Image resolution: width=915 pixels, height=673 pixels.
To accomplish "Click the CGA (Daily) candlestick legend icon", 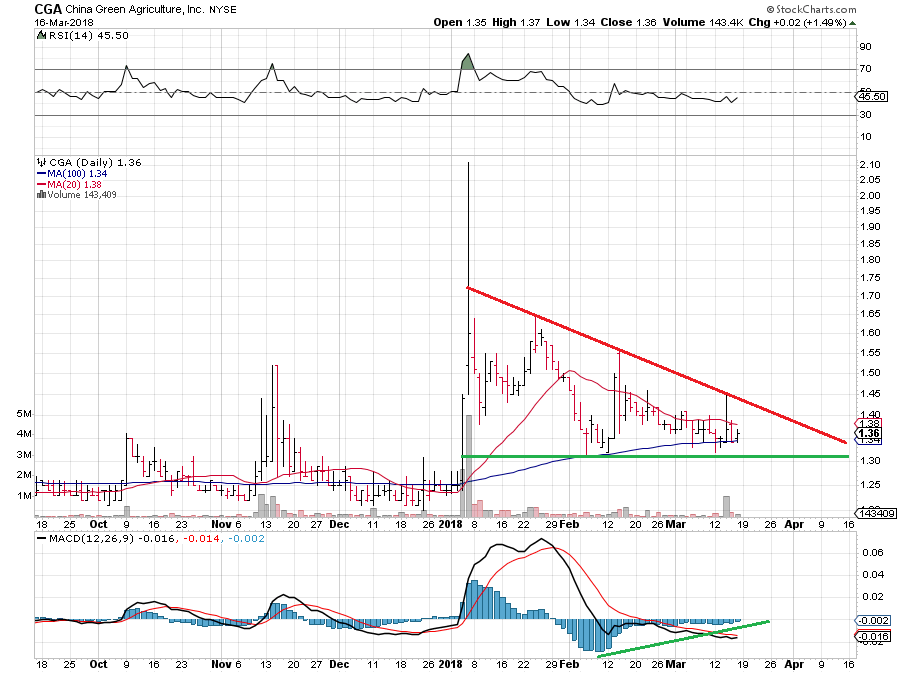I will tap(41, 162).
